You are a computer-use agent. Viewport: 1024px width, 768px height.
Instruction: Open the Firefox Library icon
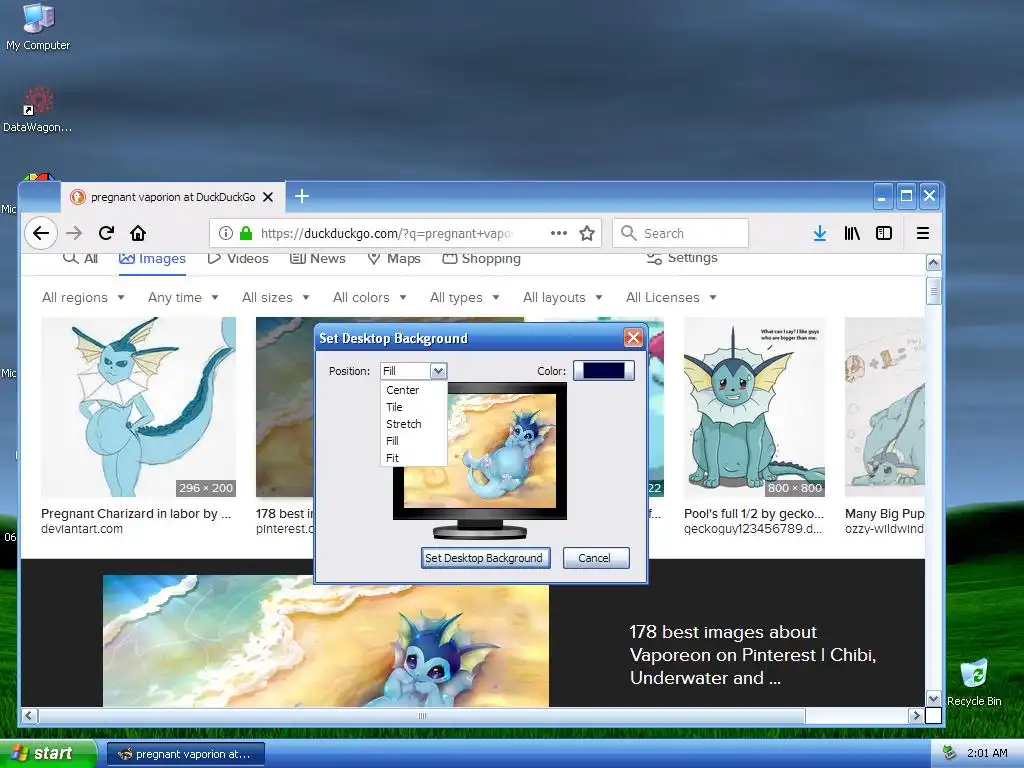pos(852,233)
